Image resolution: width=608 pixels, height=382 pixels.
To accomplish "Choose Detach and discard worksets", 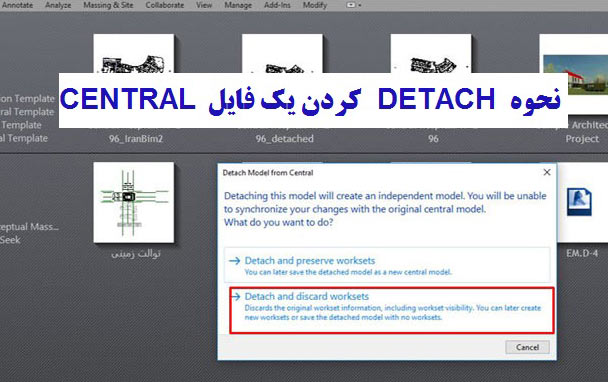I will click(392, 310).
